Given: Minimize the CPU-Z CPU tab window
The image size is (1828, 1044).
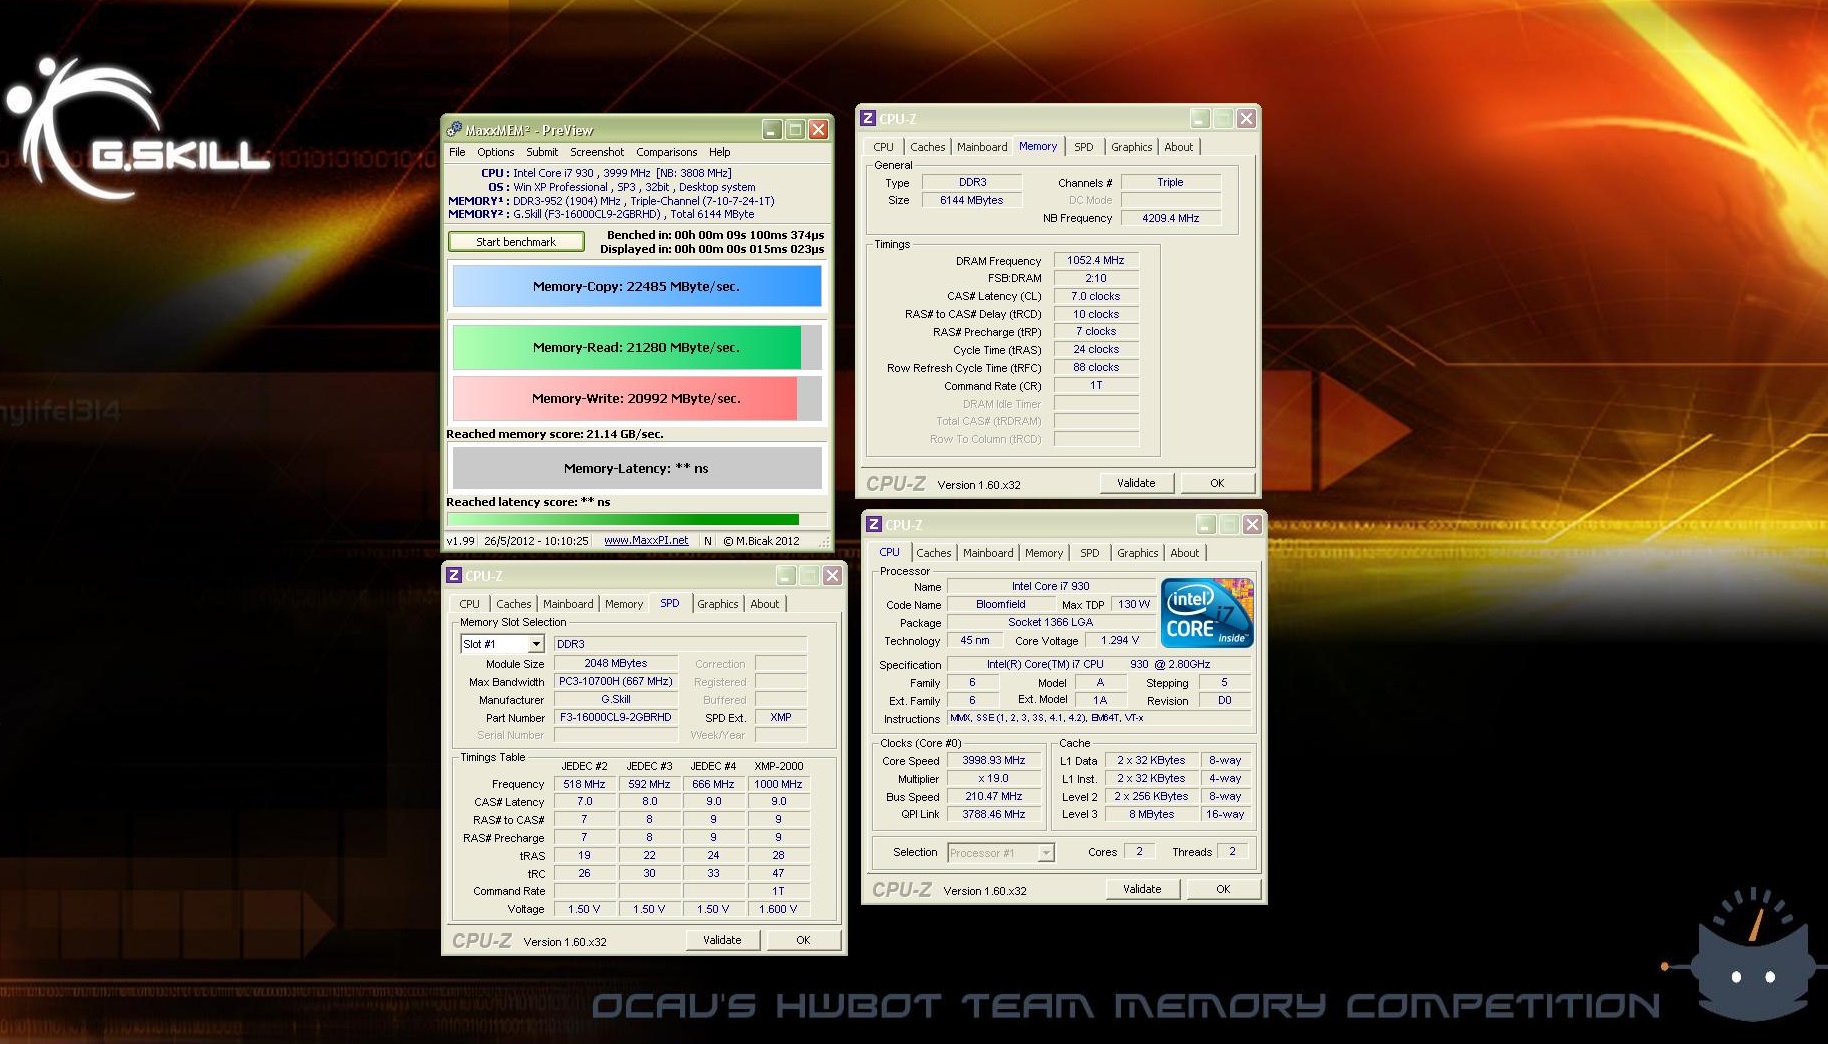Looking at the screenshot, I should pyautogui.click(x=1206, y=524).
